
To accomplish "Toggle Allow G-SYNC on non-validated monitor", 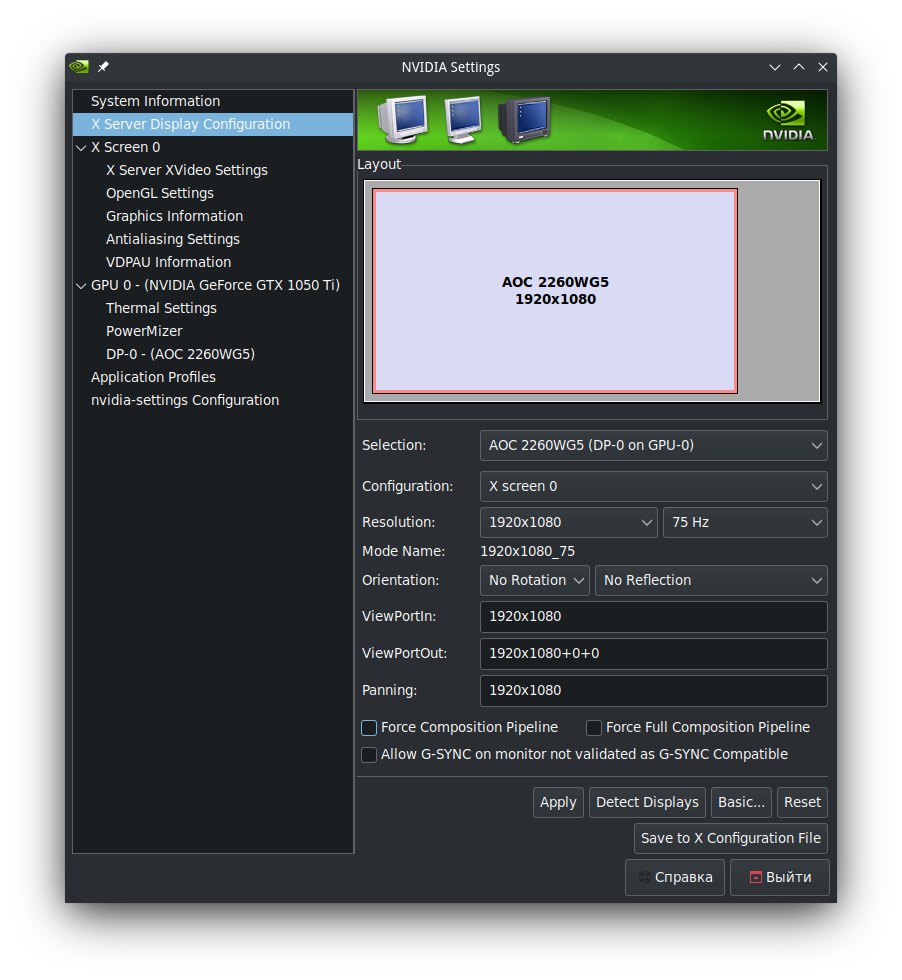I will [x=369, y=754].
